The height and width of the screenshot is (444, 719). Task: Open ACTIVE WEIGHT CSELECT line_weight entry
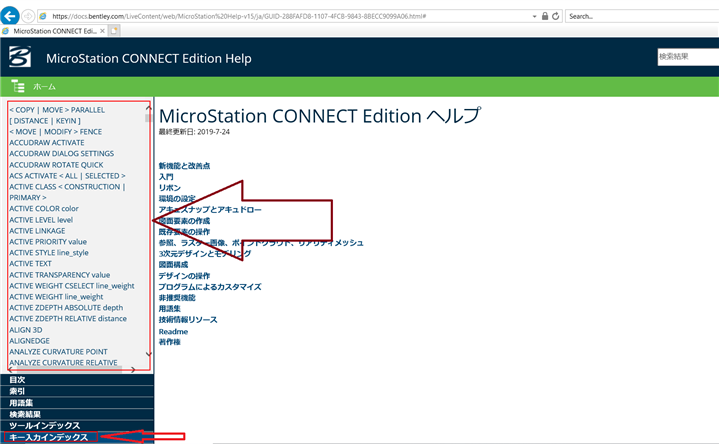pos(72,286)
